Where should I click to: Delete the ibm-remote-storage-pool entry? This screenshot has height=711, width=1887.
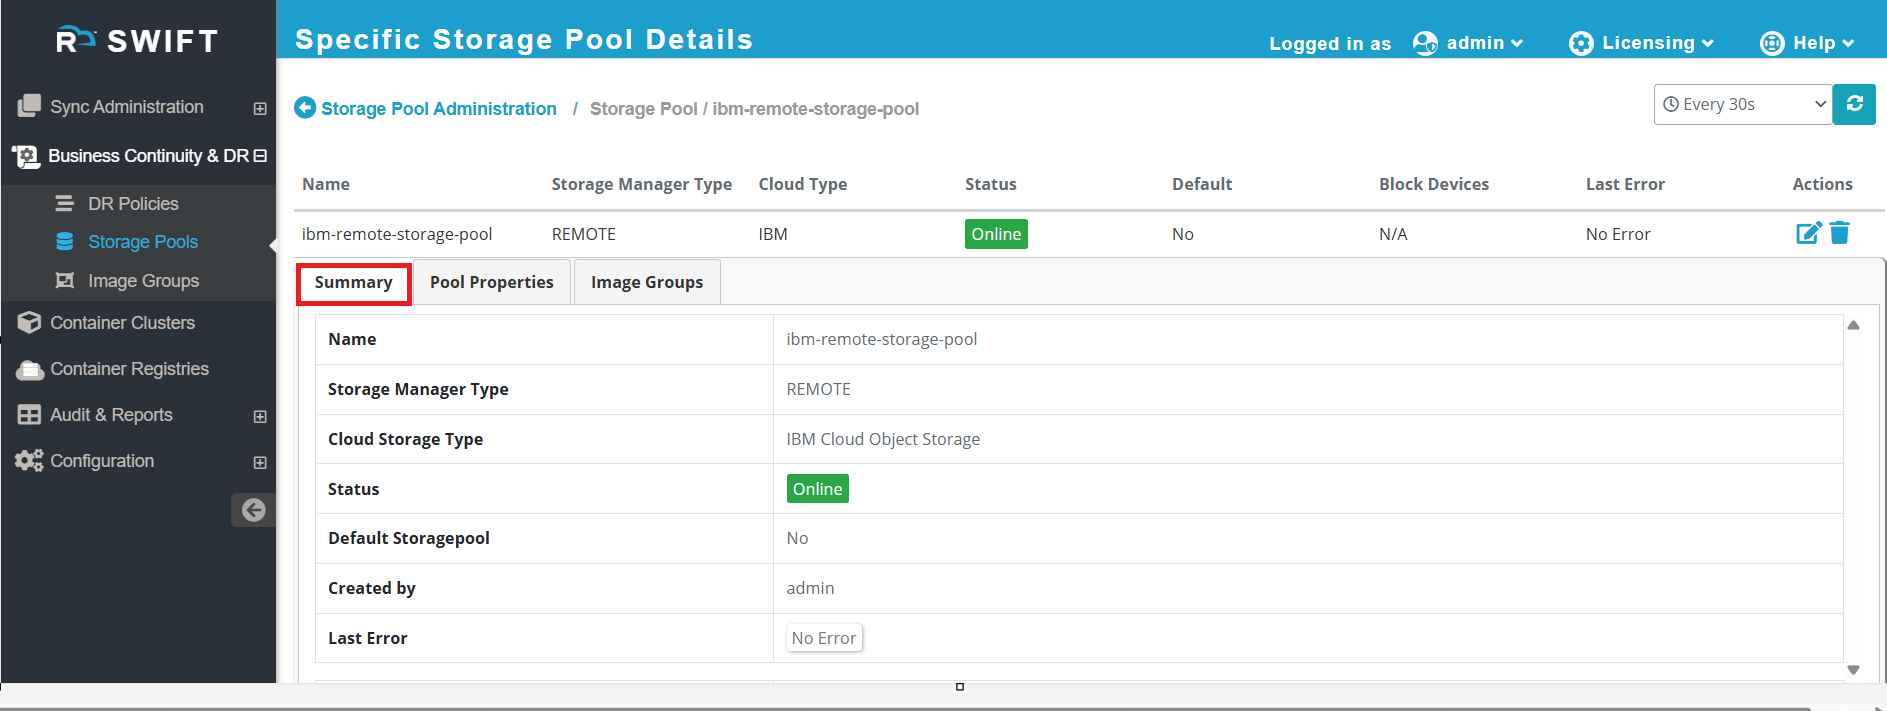pos(1840,233)
